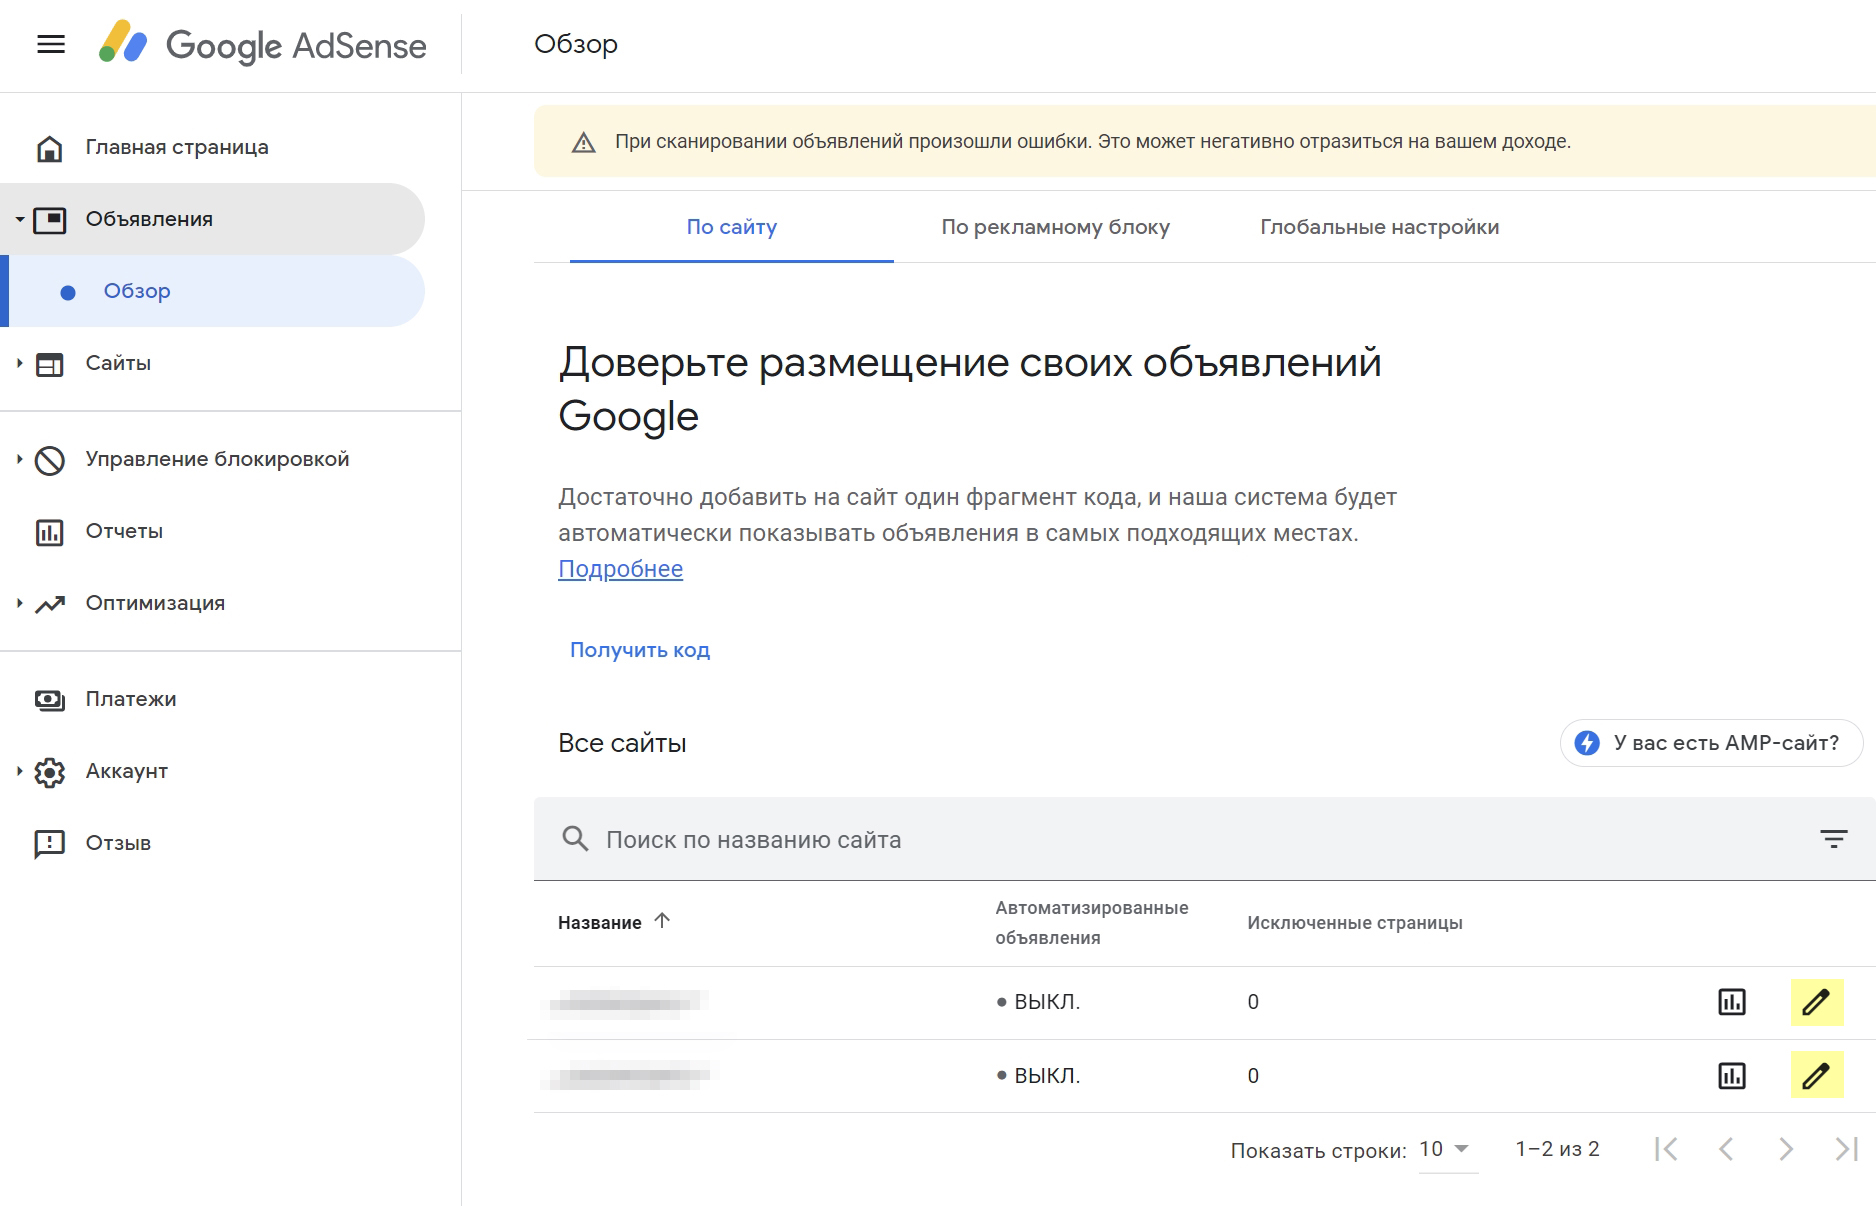Open report icon for the first site row

pos(1732,1002)
